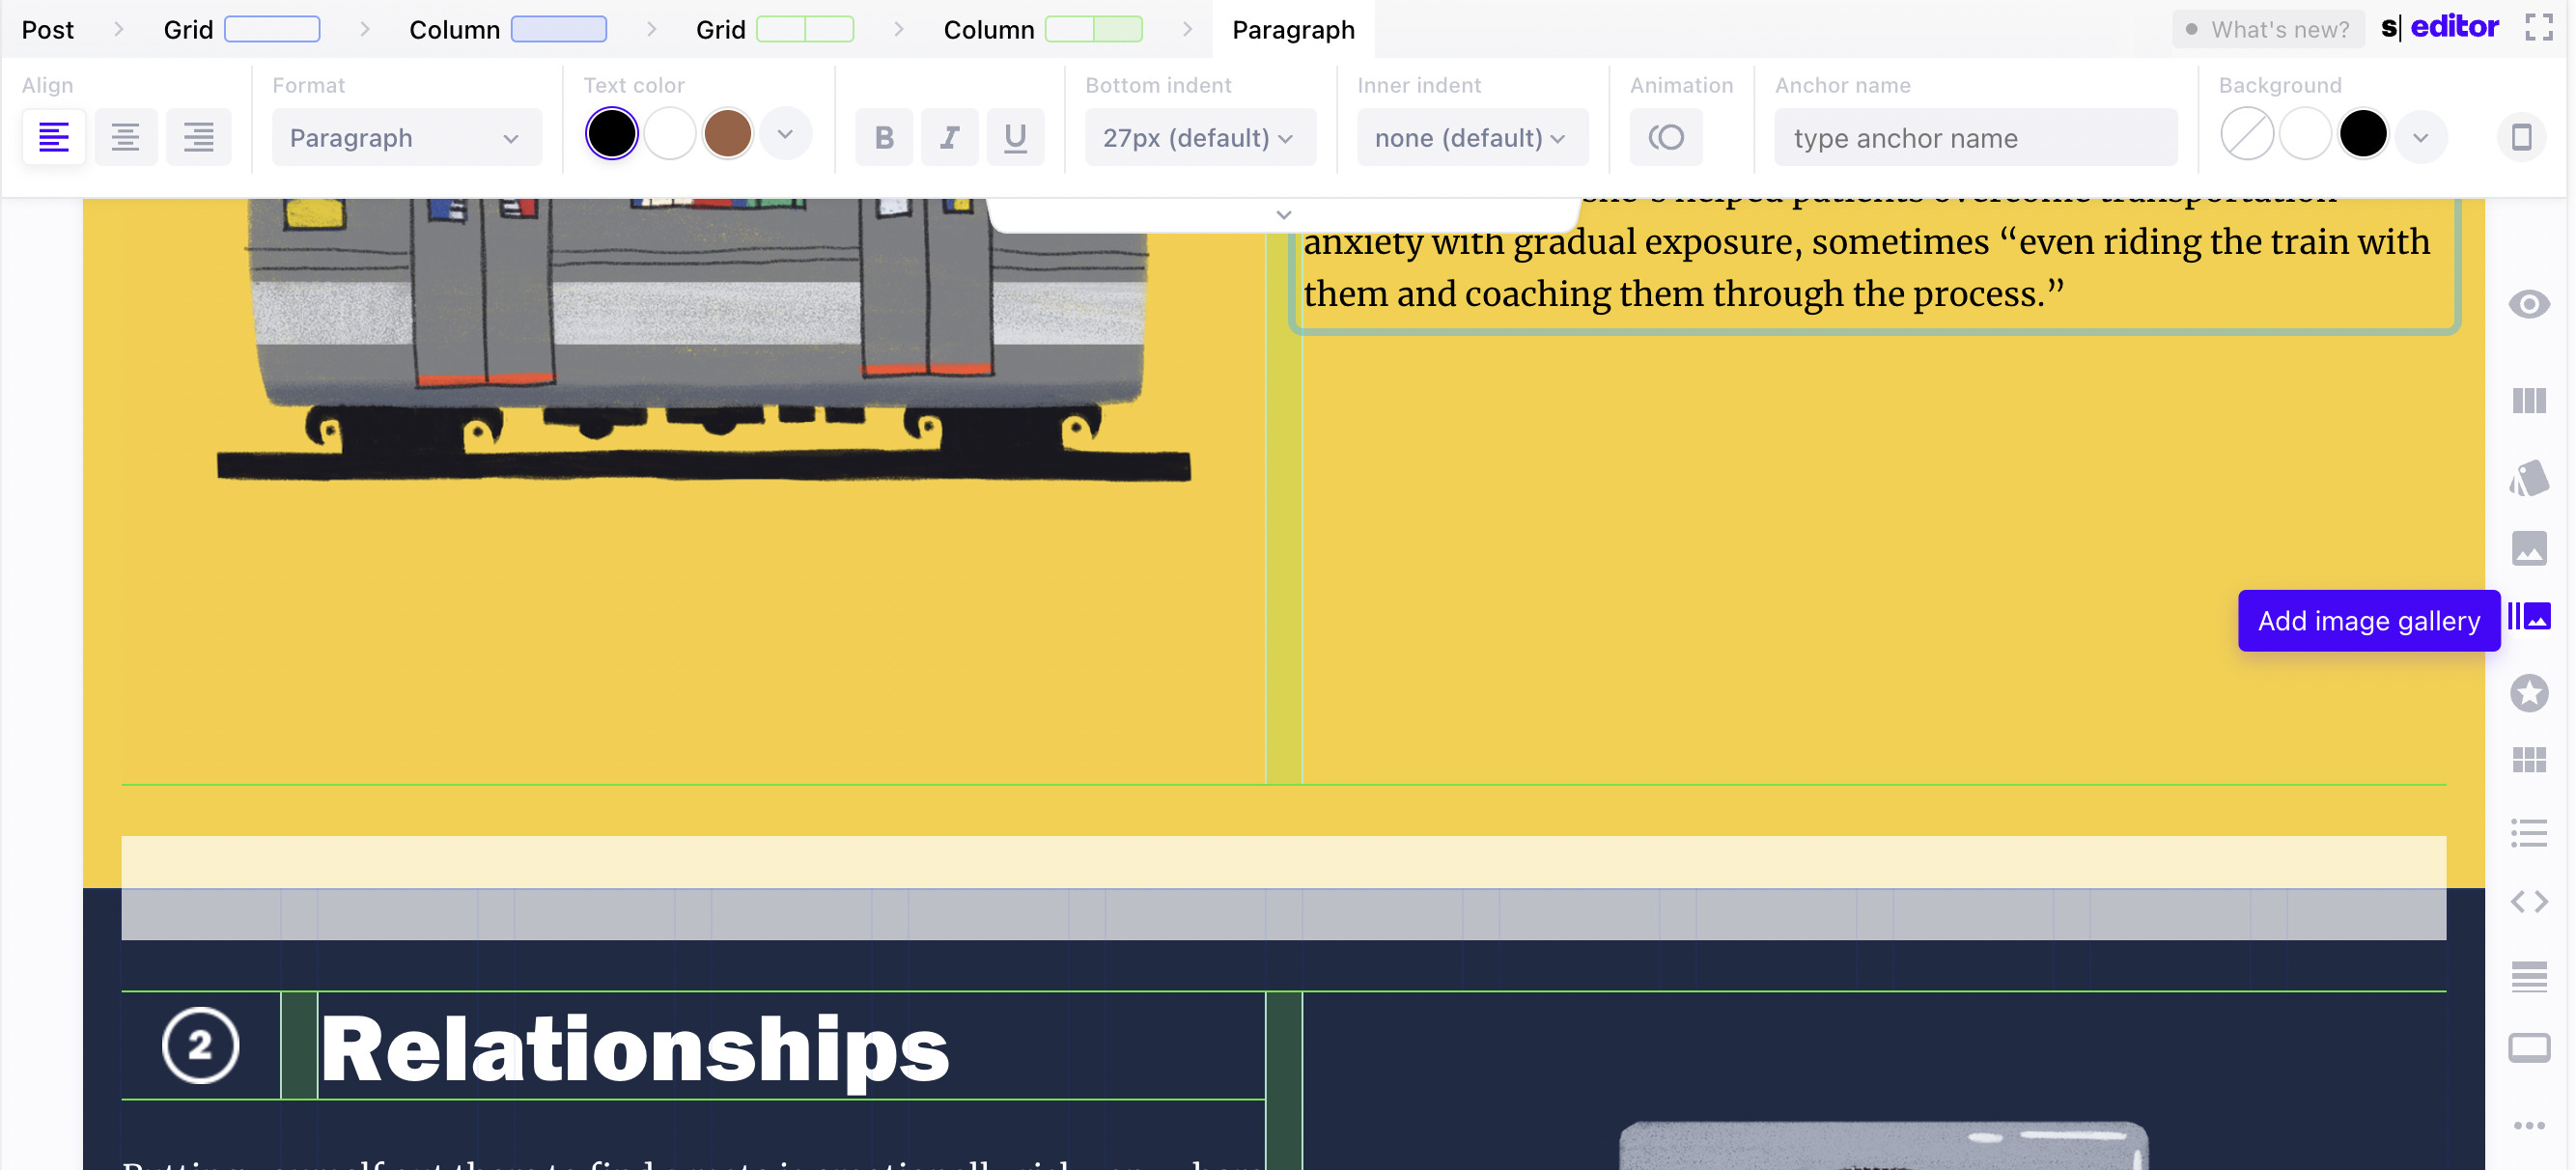Choose the brown text color swatch
The height and width of the screenshot is (1170, 2576).
click(727, 135)
